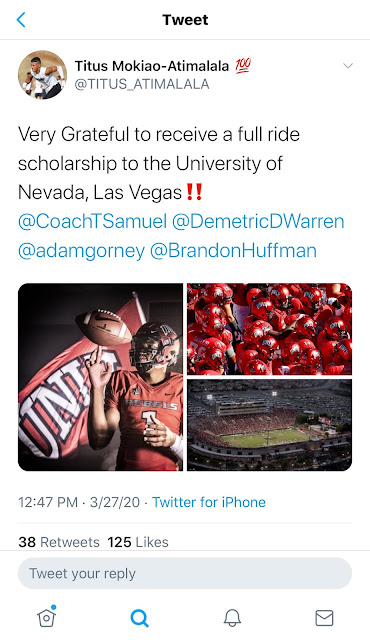Open the Notifications bell tab
The height and width of the screenshot is (640, 370).
[232, 618]
